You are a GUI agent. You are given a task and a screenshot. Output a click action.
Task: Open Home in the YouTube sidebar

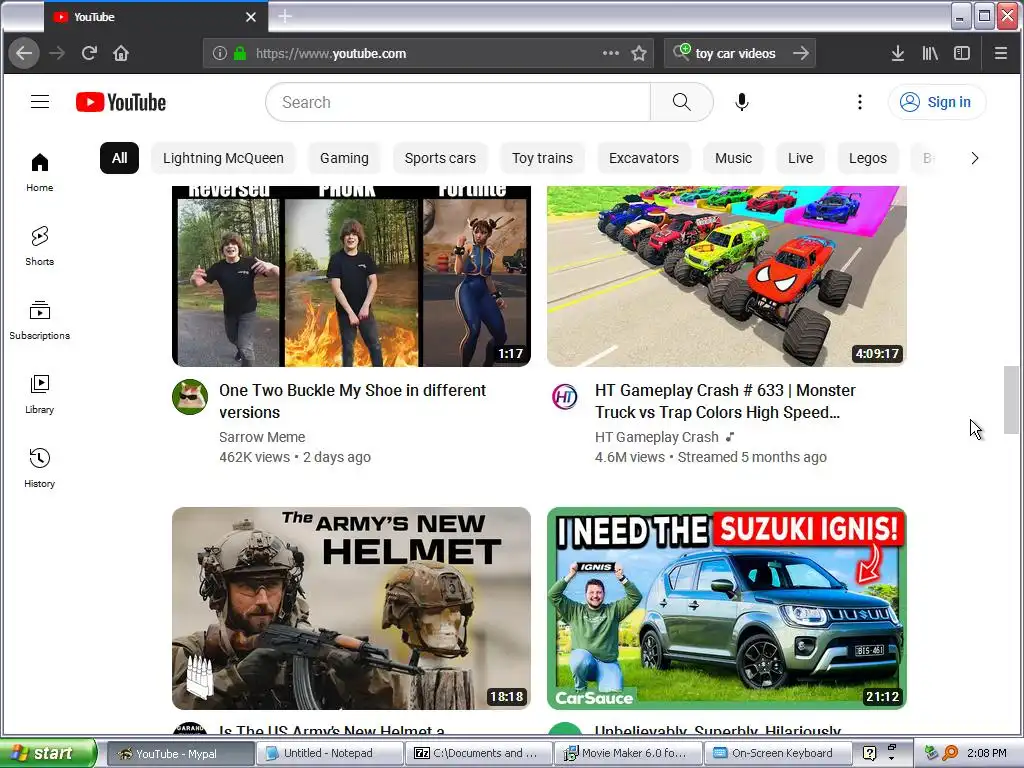40,172
